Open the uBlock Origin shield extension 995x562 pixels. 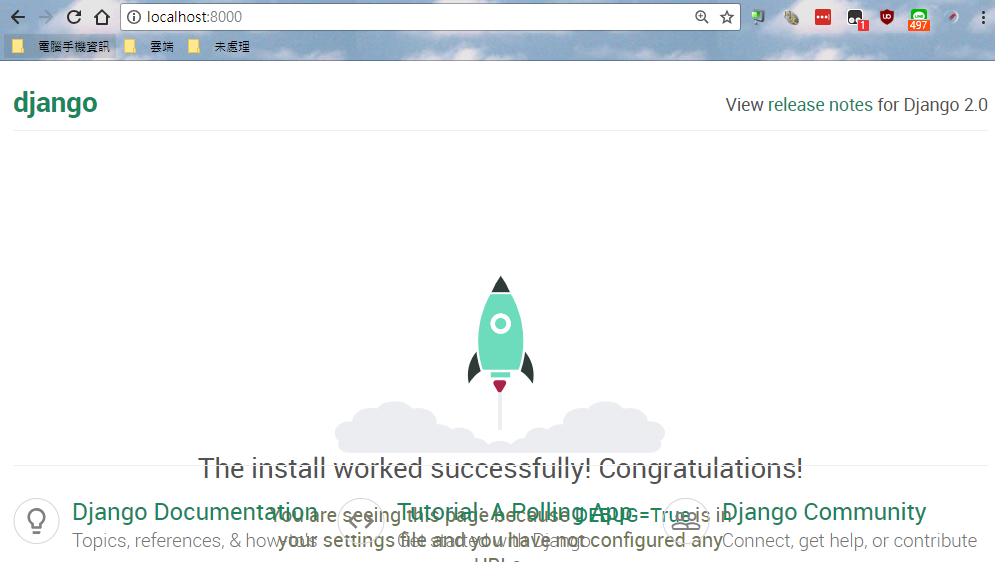tap(887, 17)
